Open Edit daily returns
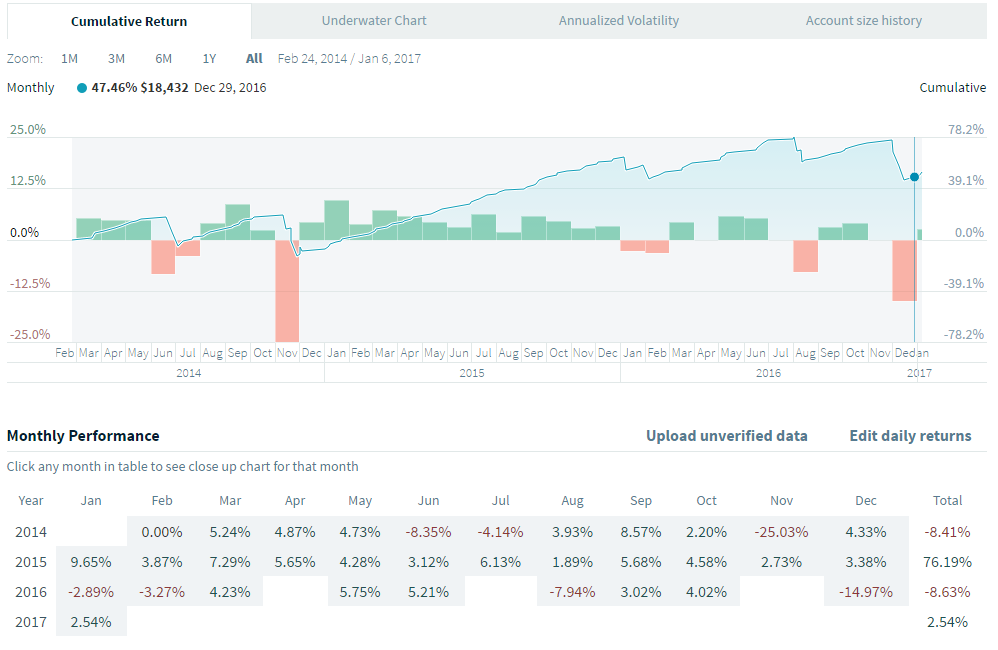Screen dimensions: 998x650 pyautogui.click(x=910, y=435)
